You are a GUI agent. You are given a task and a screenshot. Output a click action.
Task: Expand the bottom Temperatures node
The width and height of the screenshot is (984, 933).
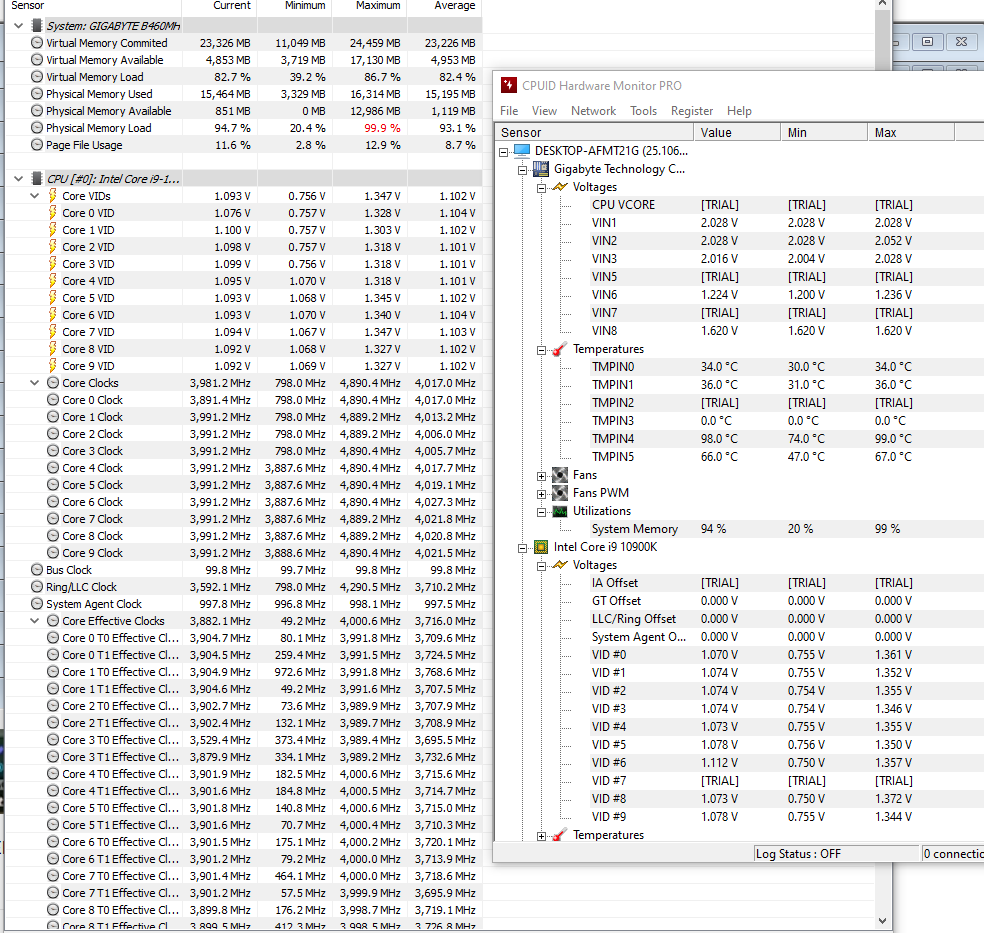pos(542,836)
